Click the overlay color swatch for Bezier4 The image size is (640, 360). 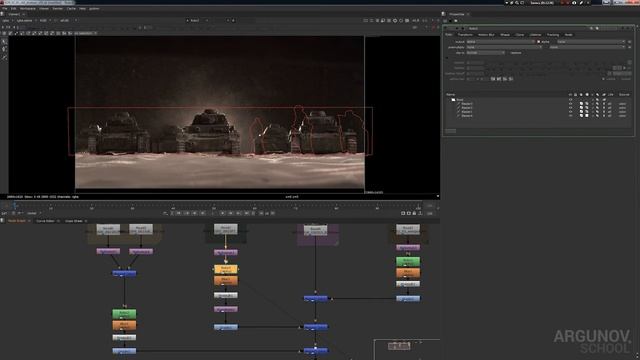coord(581,116)
